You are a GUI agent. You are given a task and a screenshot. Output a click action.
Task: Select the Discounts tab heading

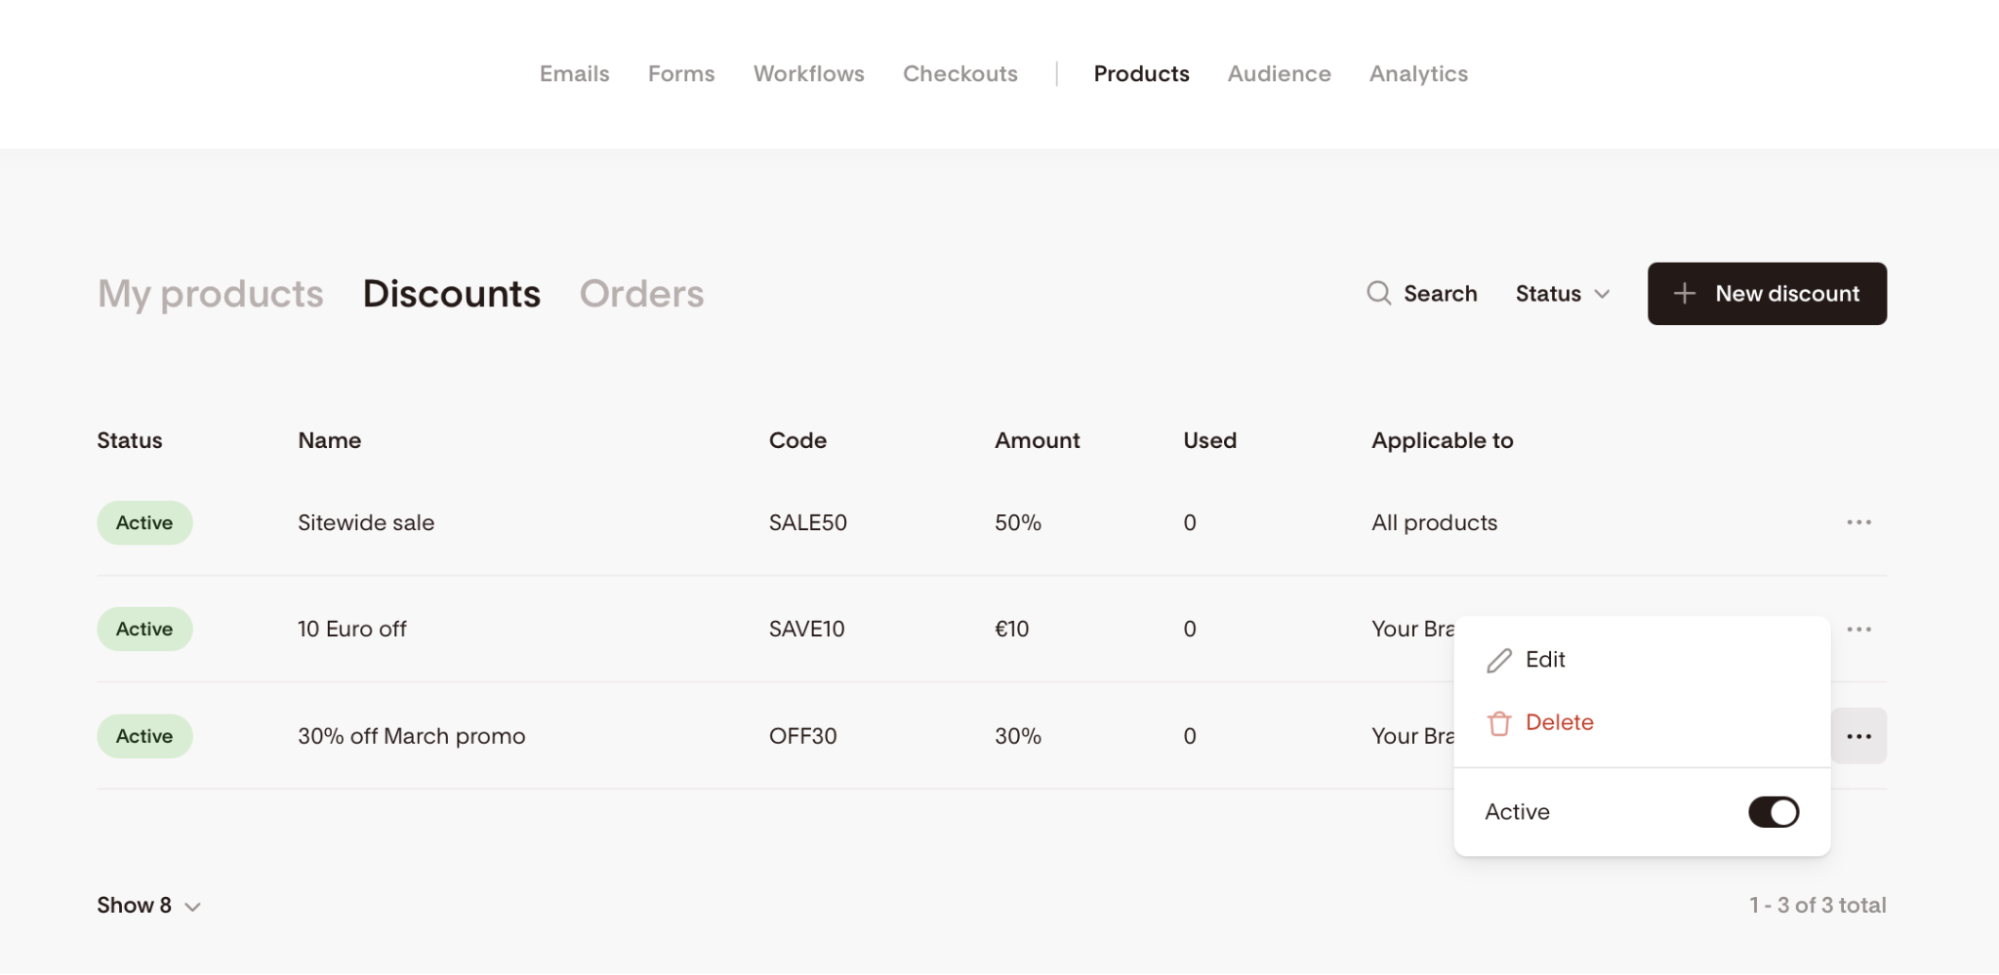pos(451,294)
